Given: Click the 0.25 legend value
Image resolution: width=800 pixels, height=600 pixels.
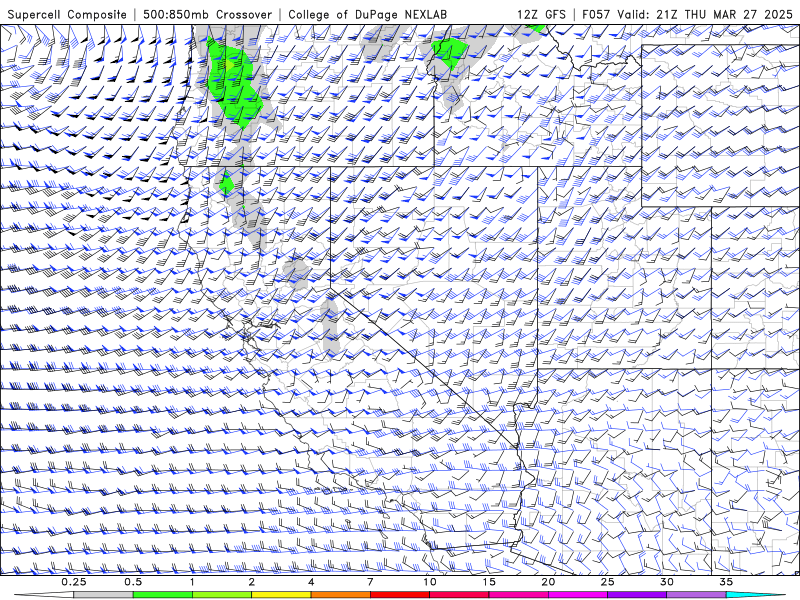Looking at the screenshot, I should [74, 582].
